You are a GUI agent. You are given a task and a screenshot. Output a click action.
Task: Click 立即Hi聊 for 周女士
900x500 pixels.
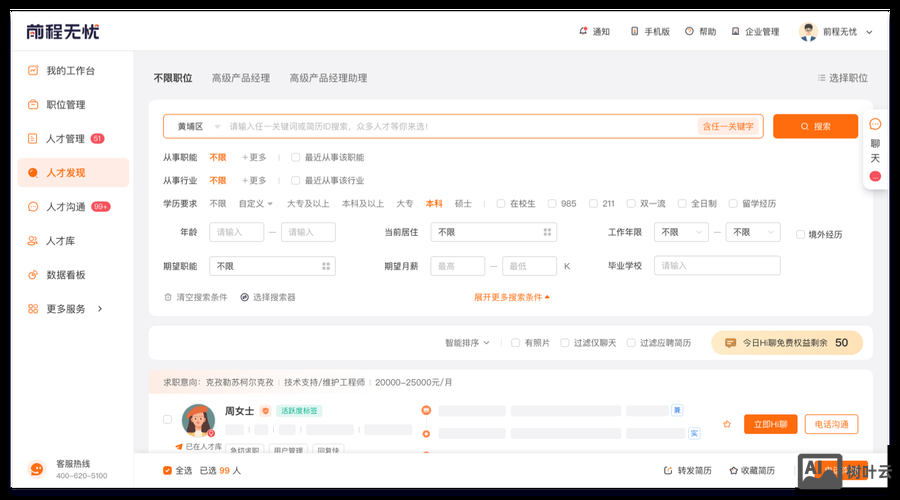pos(770,424)
